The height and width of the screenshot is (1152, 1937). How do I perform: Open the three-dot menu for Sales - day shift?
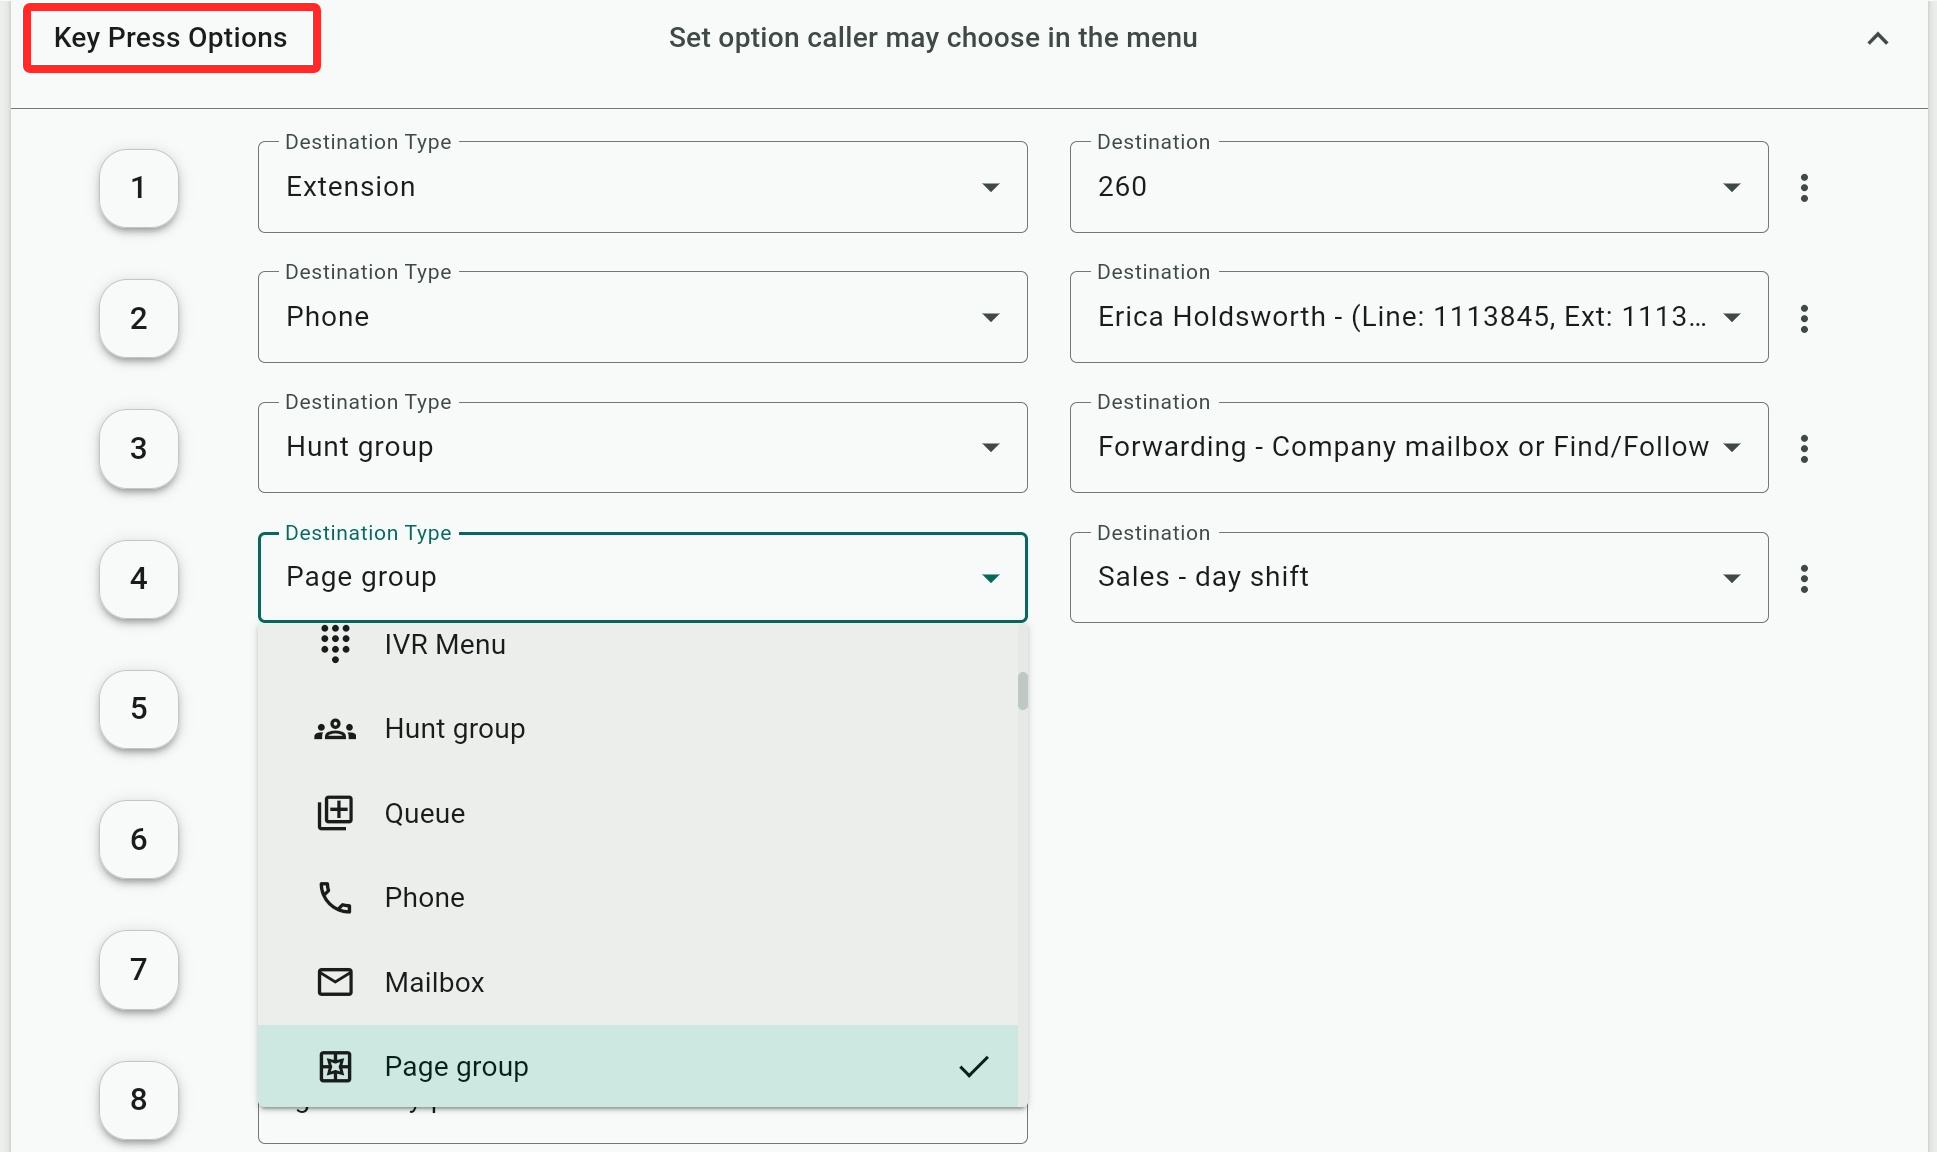coord(1804,578)
